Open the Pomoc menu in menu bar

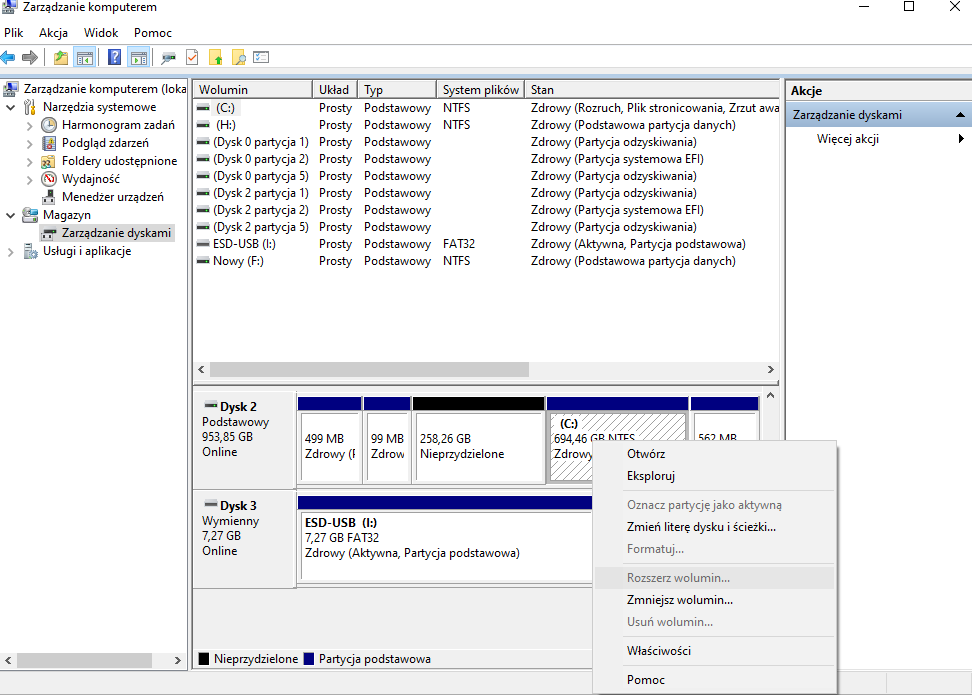tap(152, 33)
